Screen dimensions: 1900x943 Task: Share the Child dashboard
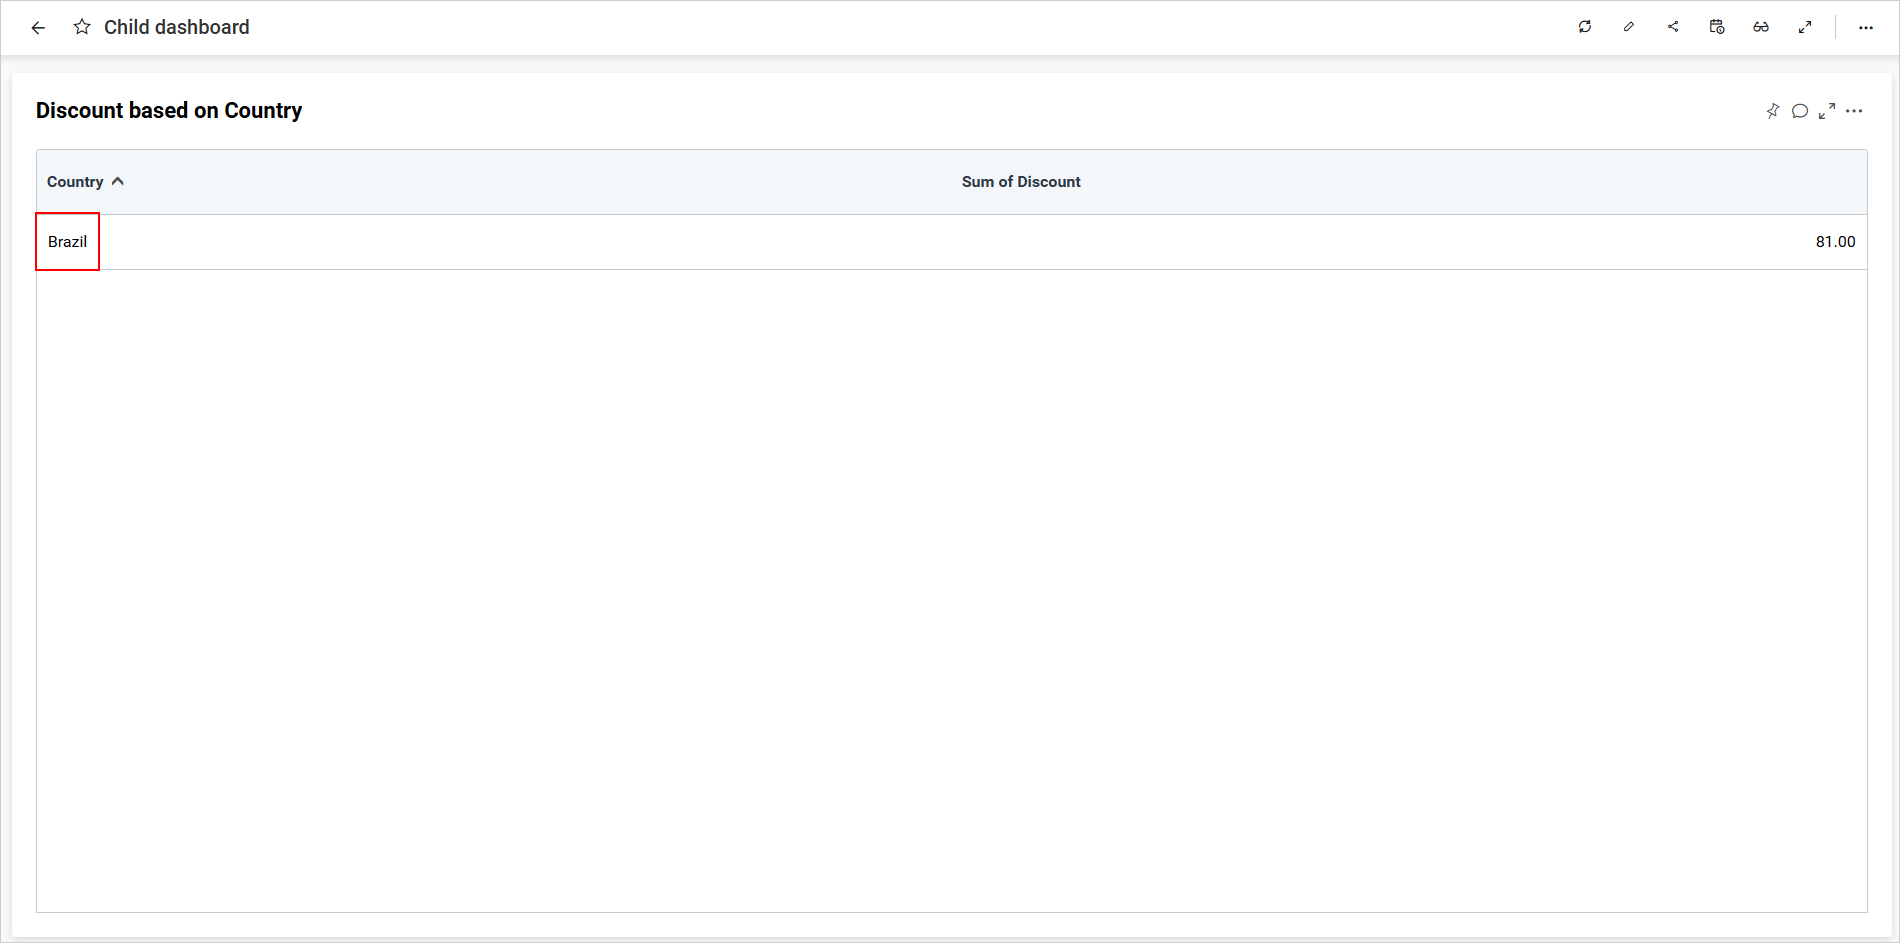point(1673,27)
